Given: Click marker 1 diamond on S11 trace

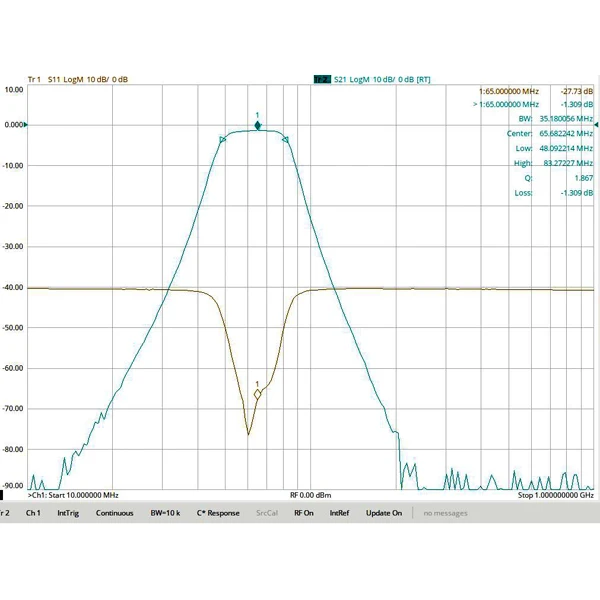Looking at the screenshot, I should click(258, 394).
